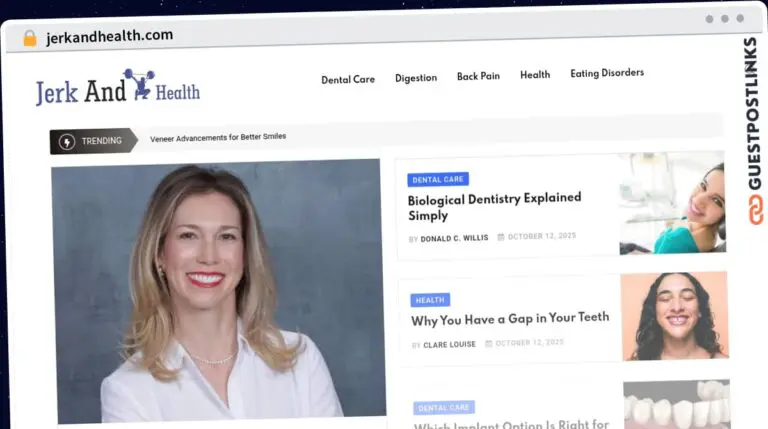Open the Digestion menu item
Viewport: 768px width, 429px height.
(415, 78)
